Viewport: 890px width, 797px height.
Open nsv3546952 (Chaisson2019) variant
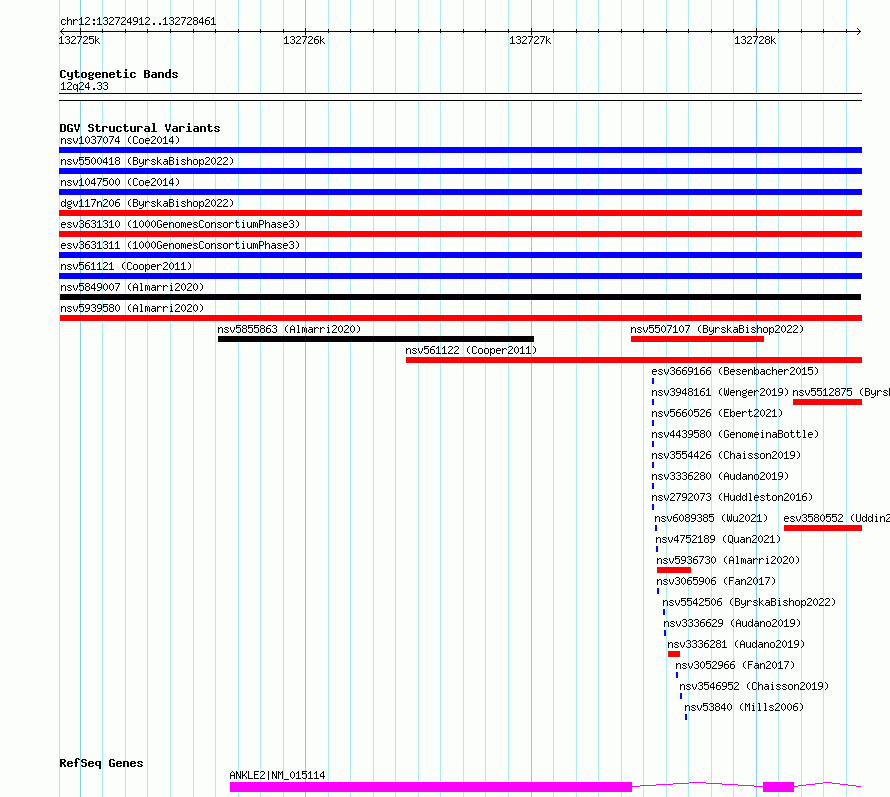(x=754, y=686)
